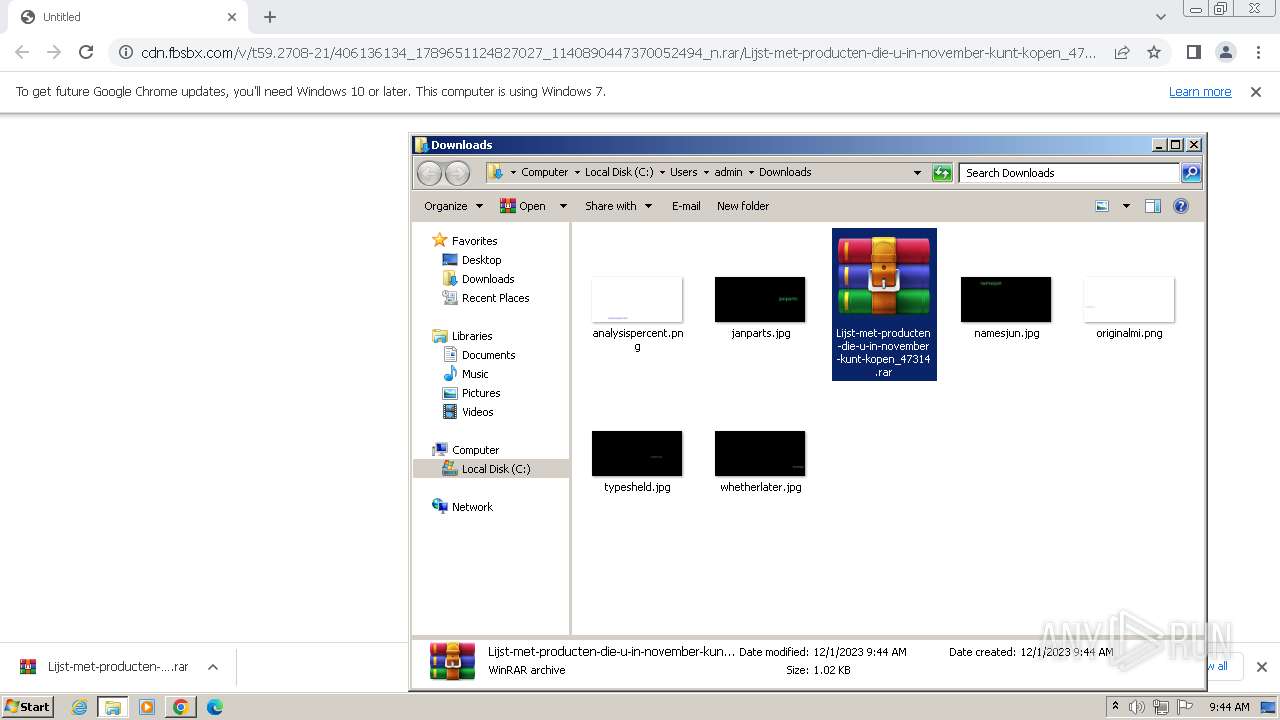
Task: Dismiss the Chrome update notice
Action: click(1256, 91)
